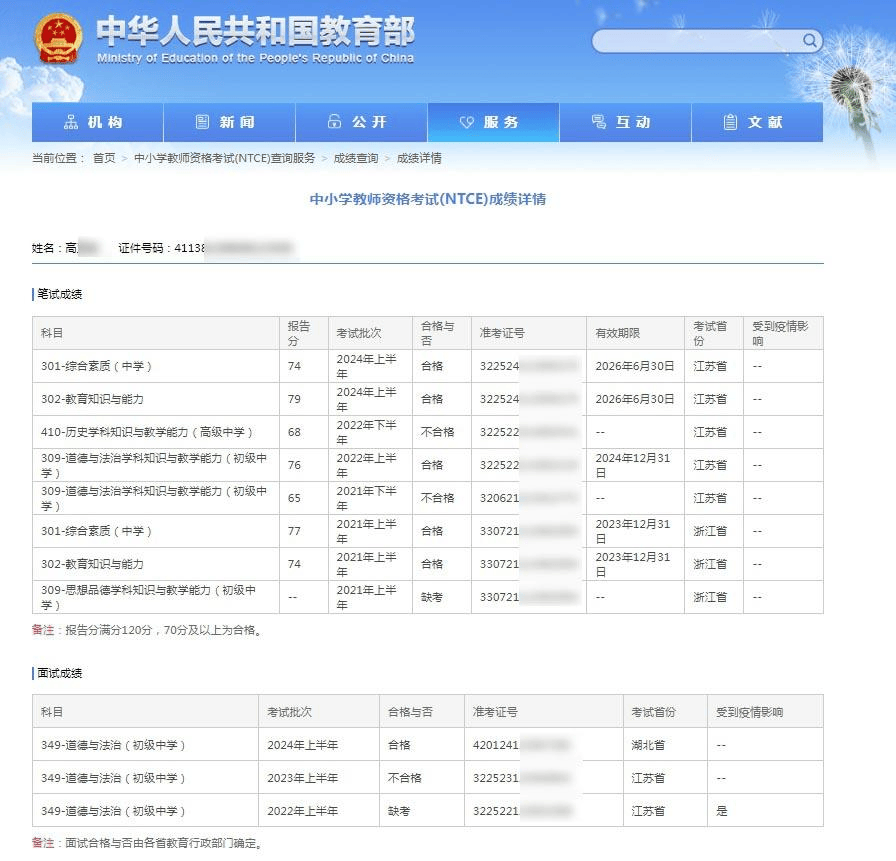Click the 互动 chat bubble icon
This screenshot has height=861, width=896.
tap(598, 122)
